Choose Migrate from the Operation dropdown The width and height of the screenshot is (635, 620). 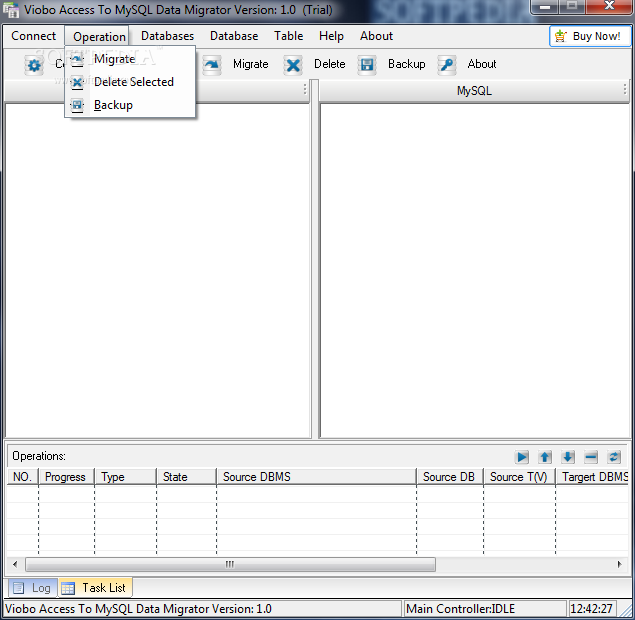pos(130,59)
